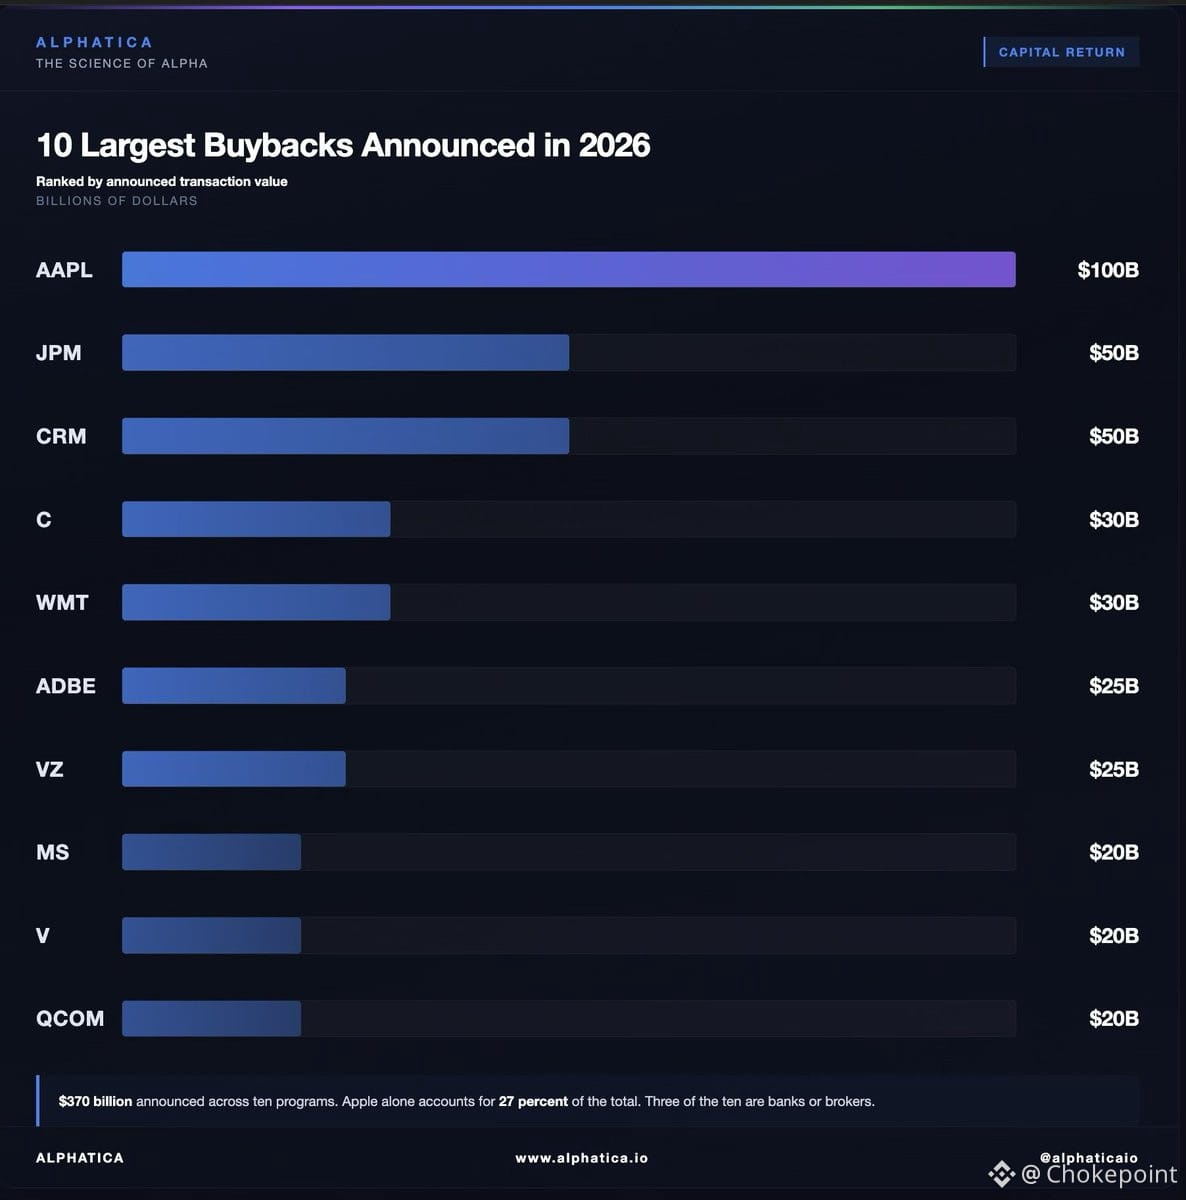1186x1200 pixels.
Task: Click the QCOM blue bar
Action: click(211, 1019)
